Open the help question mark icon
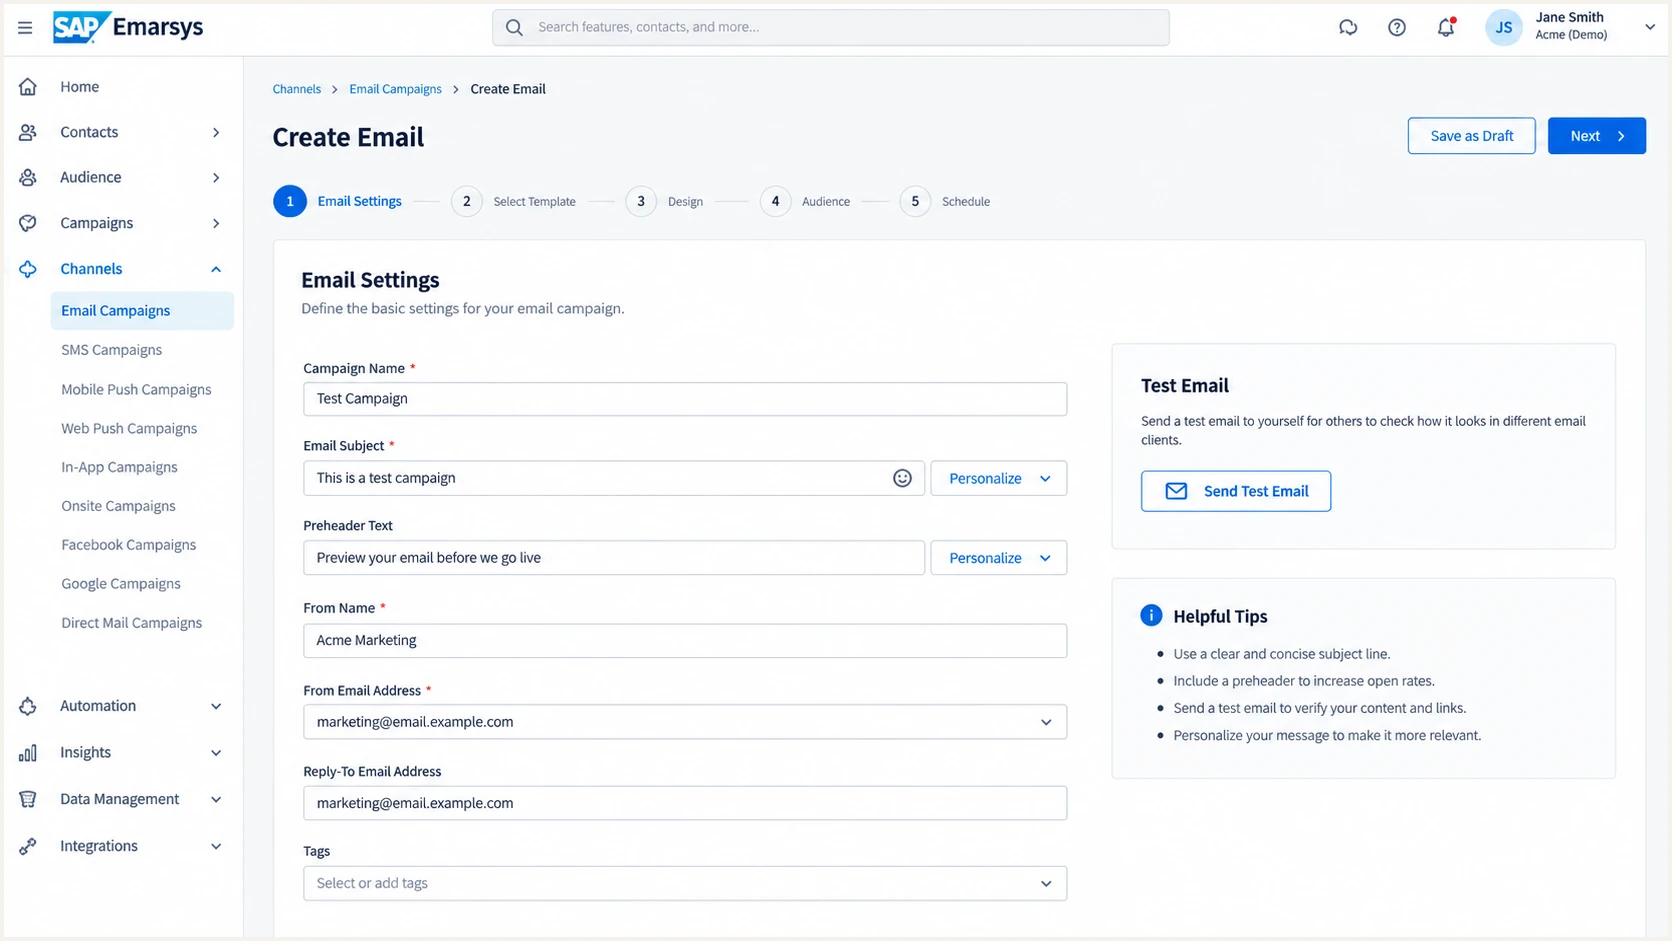This screenshot has width=1672, height=941. pos(1397,28)
